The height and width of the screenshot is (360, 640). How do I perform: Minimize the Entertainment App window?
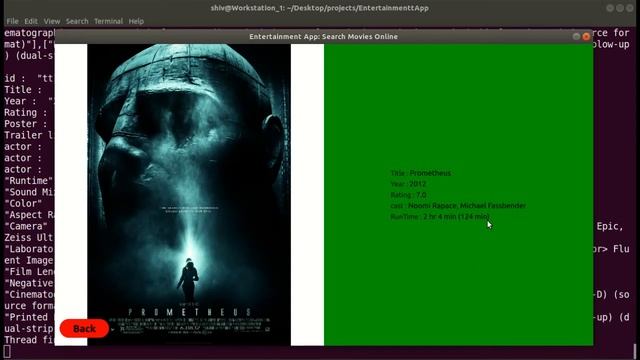click(576, 36)
